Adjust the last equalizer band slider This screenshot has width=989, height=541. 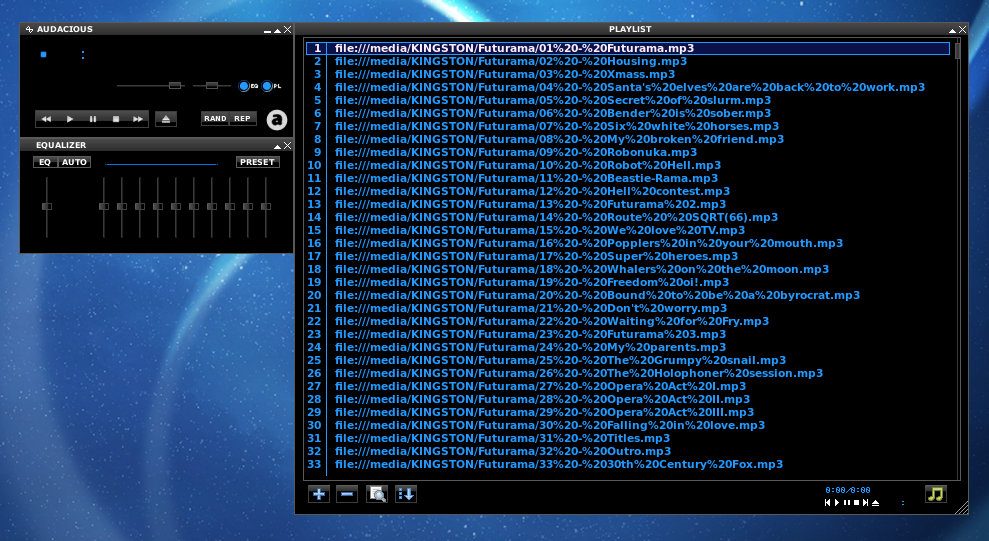point(266,206)
